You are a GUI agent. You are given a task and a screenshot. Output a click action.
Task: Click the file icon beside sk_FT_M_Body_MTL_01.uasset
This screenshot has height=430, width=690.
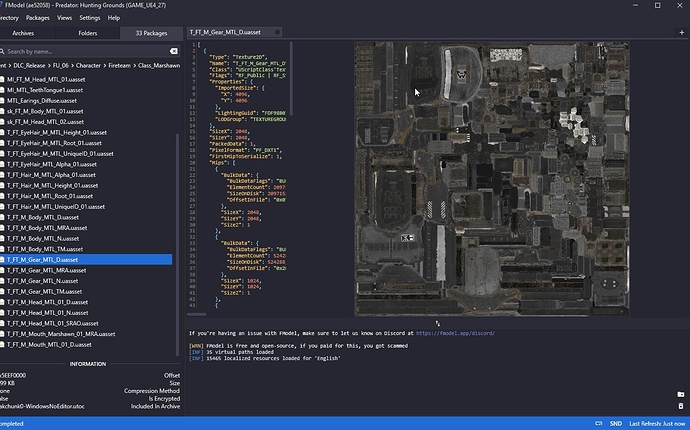2,110
